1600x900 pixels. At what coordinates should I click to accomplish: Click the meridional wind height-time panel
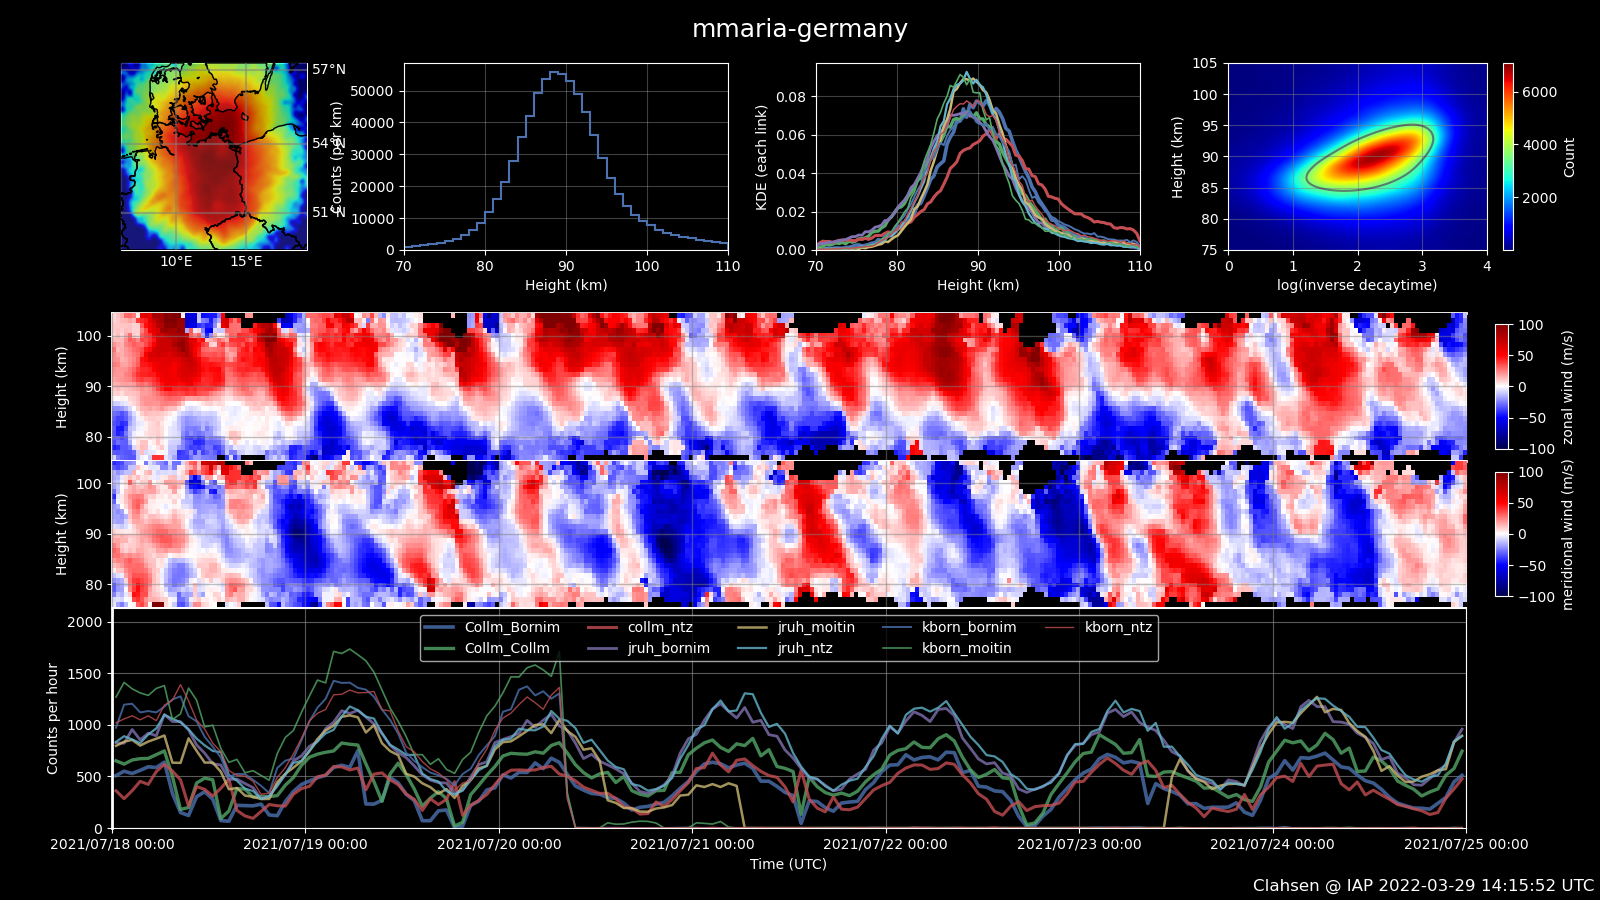click(789, 534)
